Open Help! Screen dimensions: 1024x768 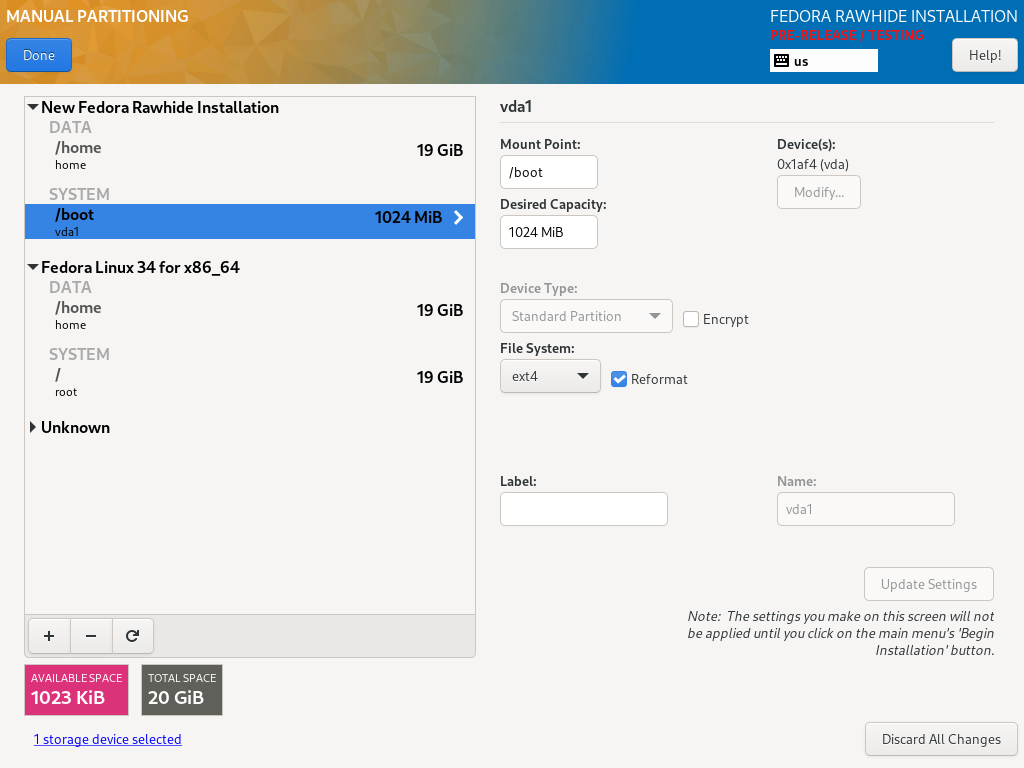pyautogui.click(x=984, y=56)
